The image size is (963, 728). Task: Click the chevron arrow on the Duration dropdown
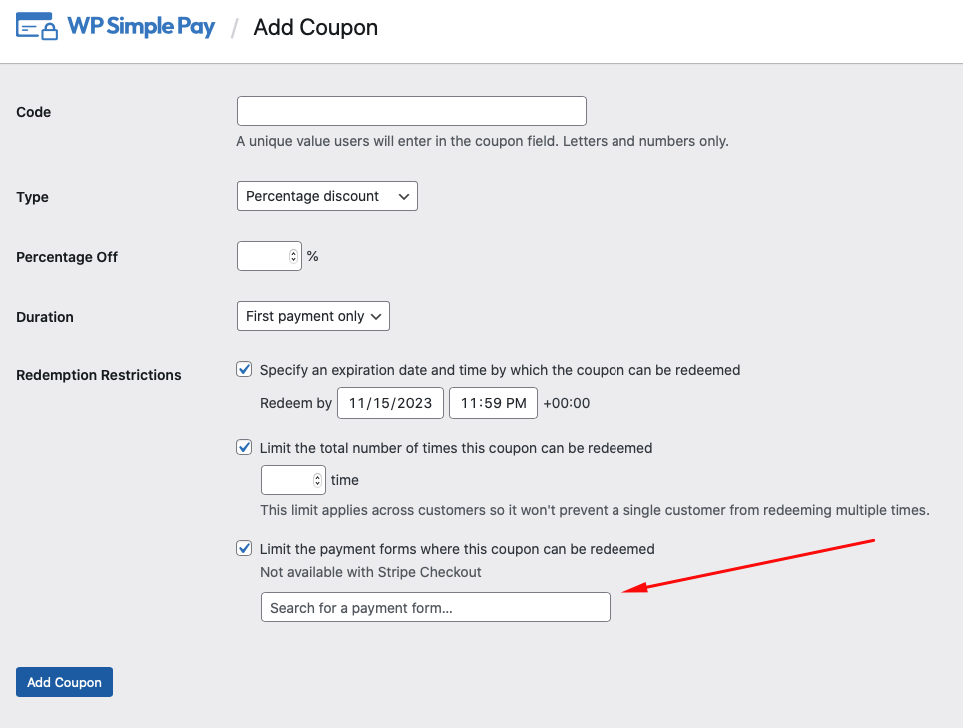click(x=376, y=316)
